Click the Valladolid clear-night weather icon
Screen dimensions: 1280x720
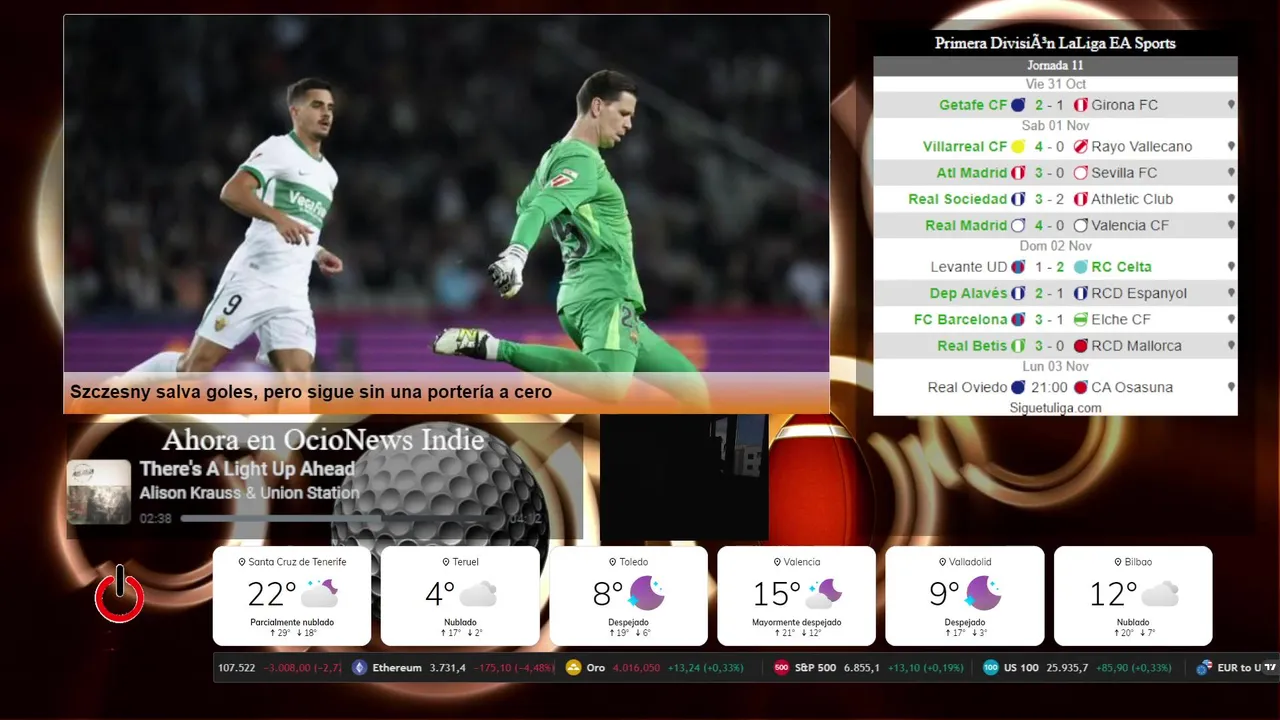coord(983,593)
